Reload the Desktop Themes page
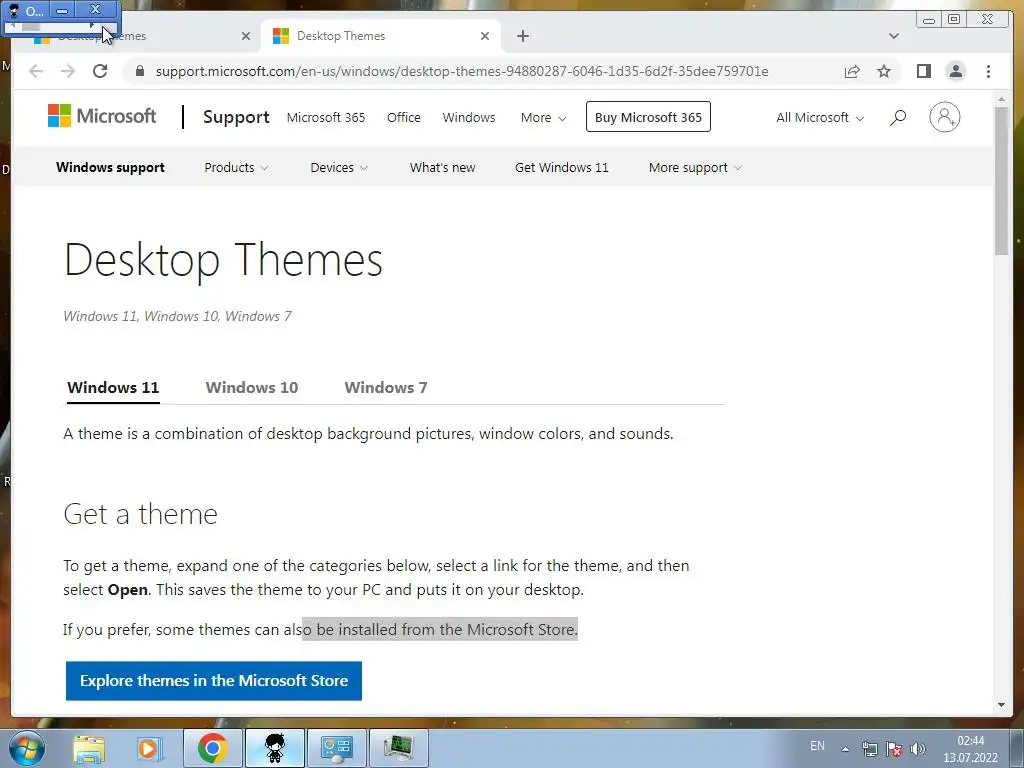The width and height of the screenshot is (1024, 768). coord(100,71)
